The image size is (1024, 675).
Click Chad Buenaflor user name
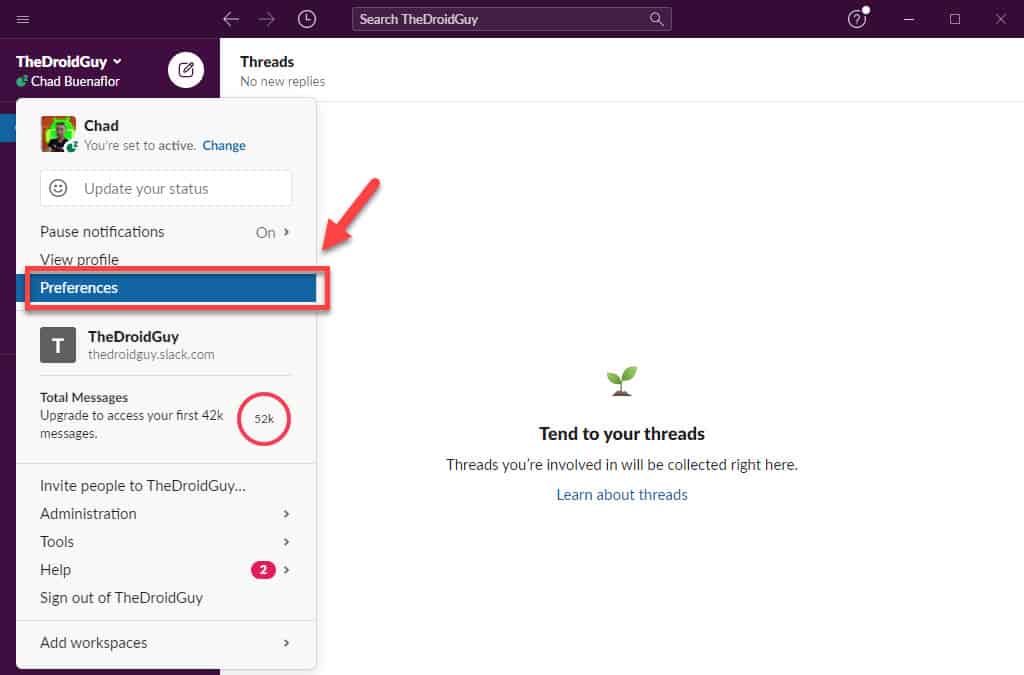click(x=76, y=82)
